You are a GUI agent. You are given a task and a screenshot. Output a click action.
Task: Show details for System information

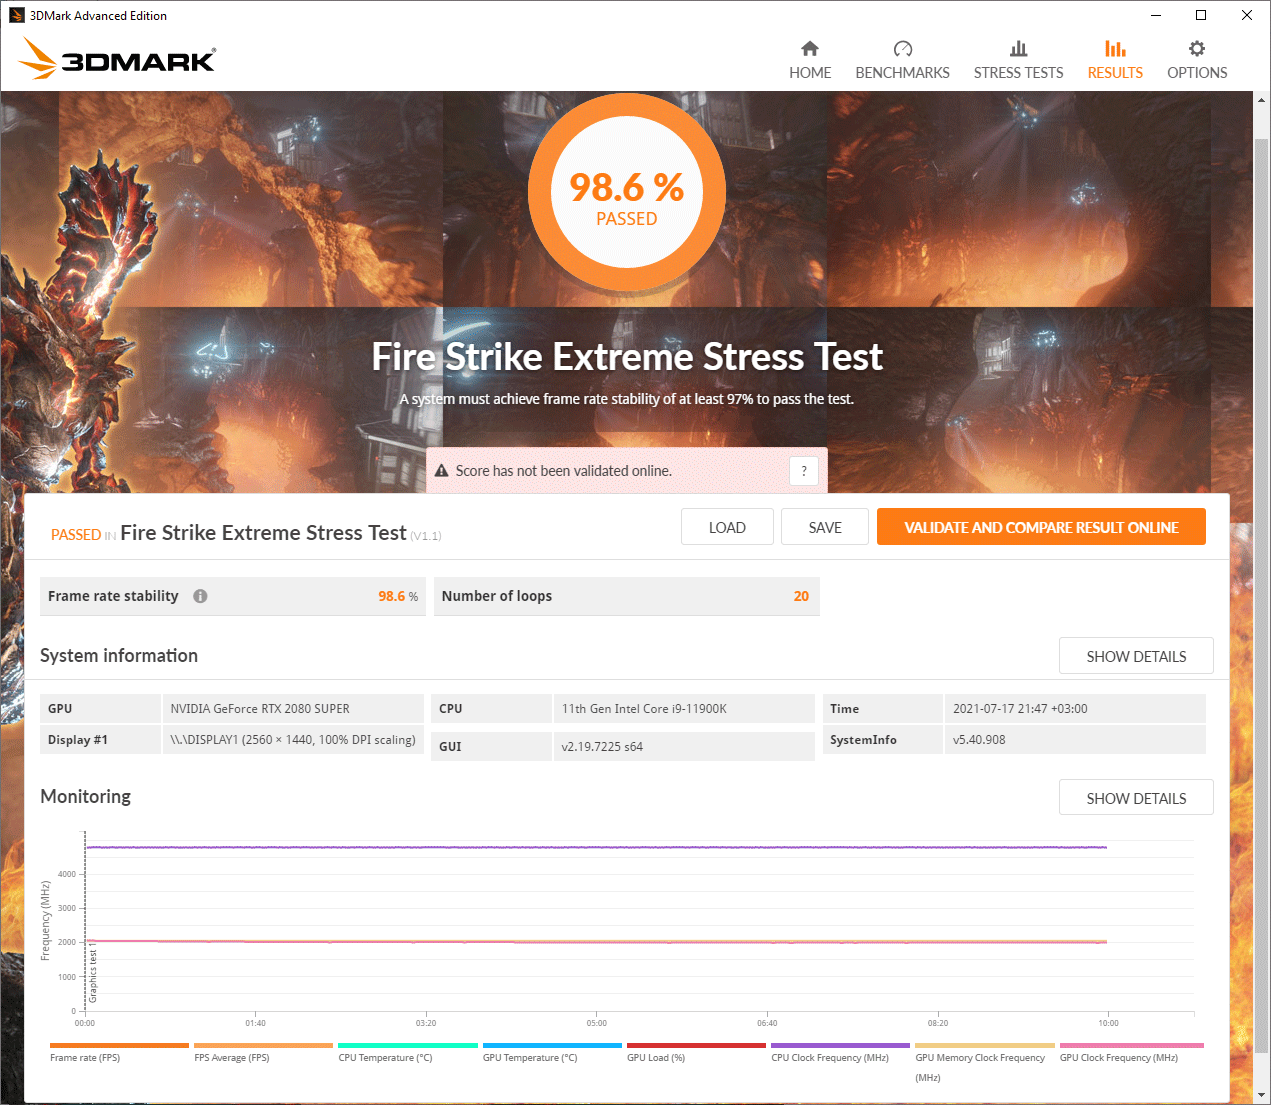1136,656
